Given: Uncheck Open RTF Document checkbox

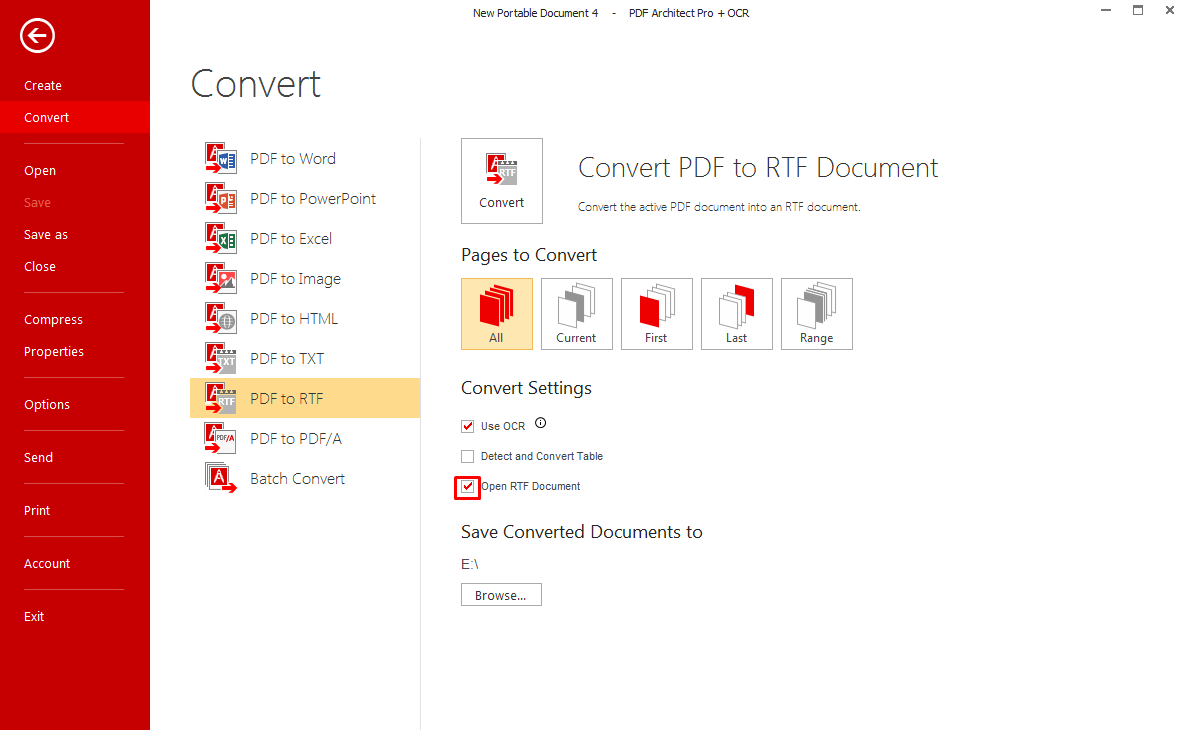Looking at the screenshot, I should coord(468,486).
